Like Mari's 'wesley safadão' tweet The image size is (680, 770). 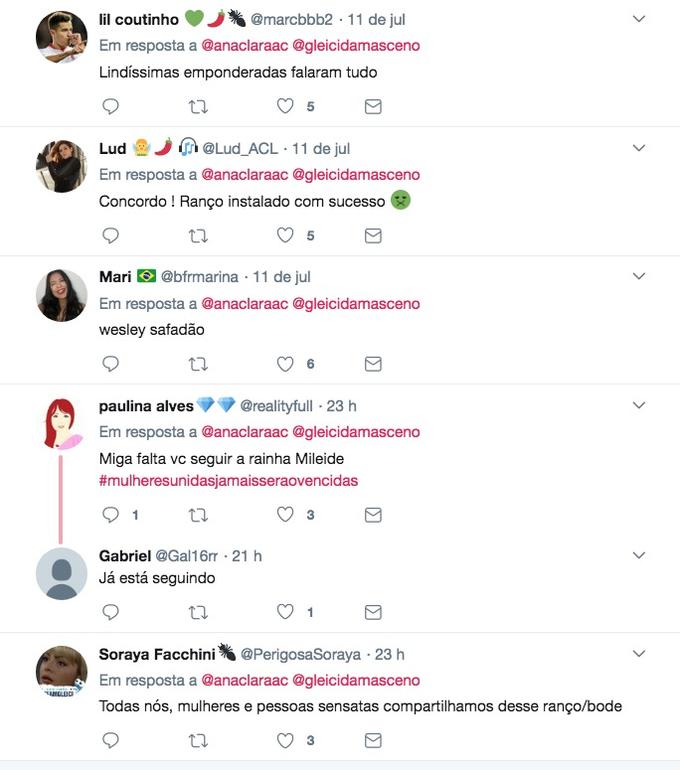[286, 364]
